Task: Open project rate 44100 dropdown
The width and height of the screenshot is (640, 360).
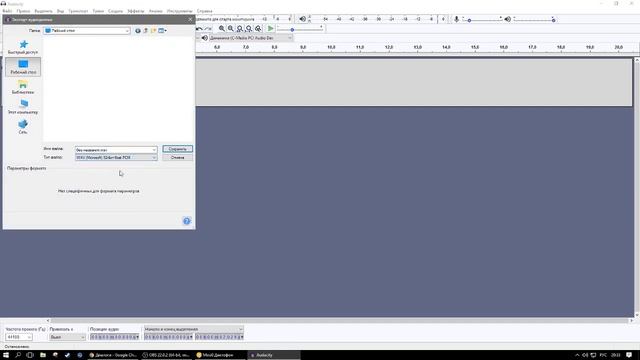Action: tap(18, 337)
